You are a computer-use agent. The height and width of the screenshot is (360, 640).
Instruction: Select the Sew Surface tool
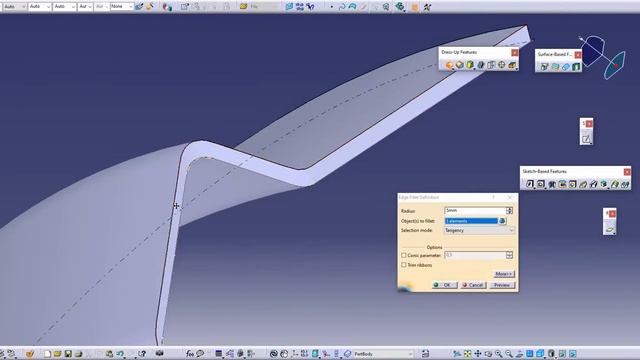click(x=576, y=67)
